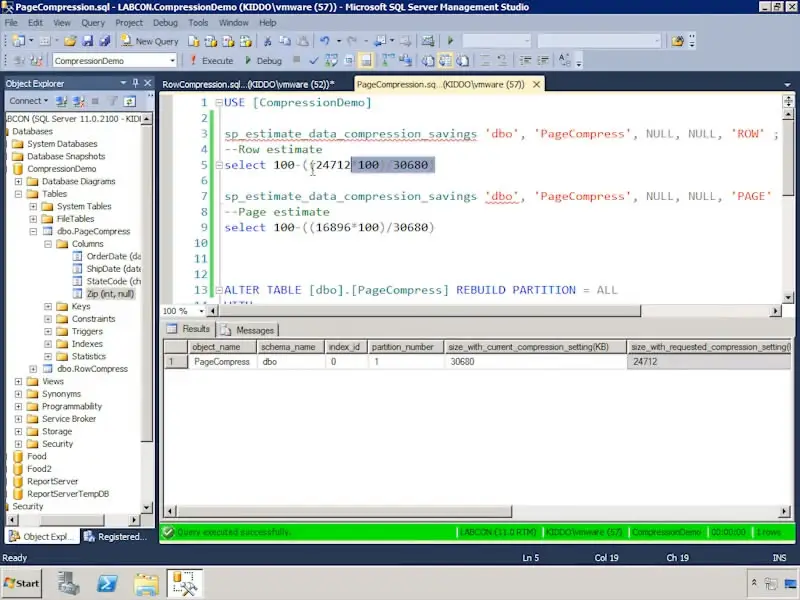This screenshot has width=800, height=600.
Task: Toggle IntelliSense Enabled in the SQL toolbar
Action: (x=366, y=61)
